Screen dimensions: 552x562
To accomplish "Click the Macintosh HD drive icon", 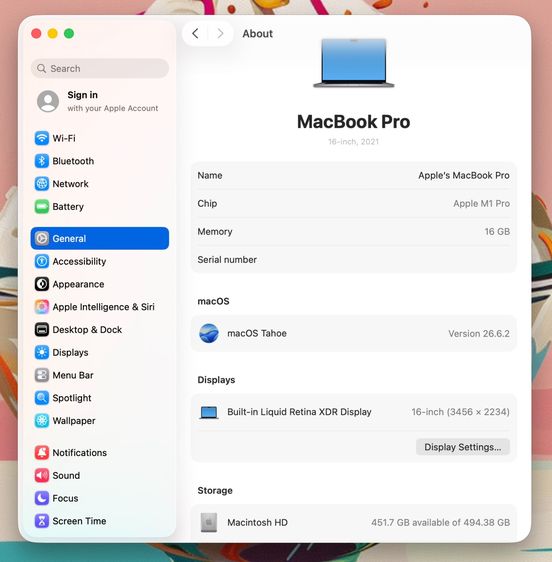I will coord(209,523).
